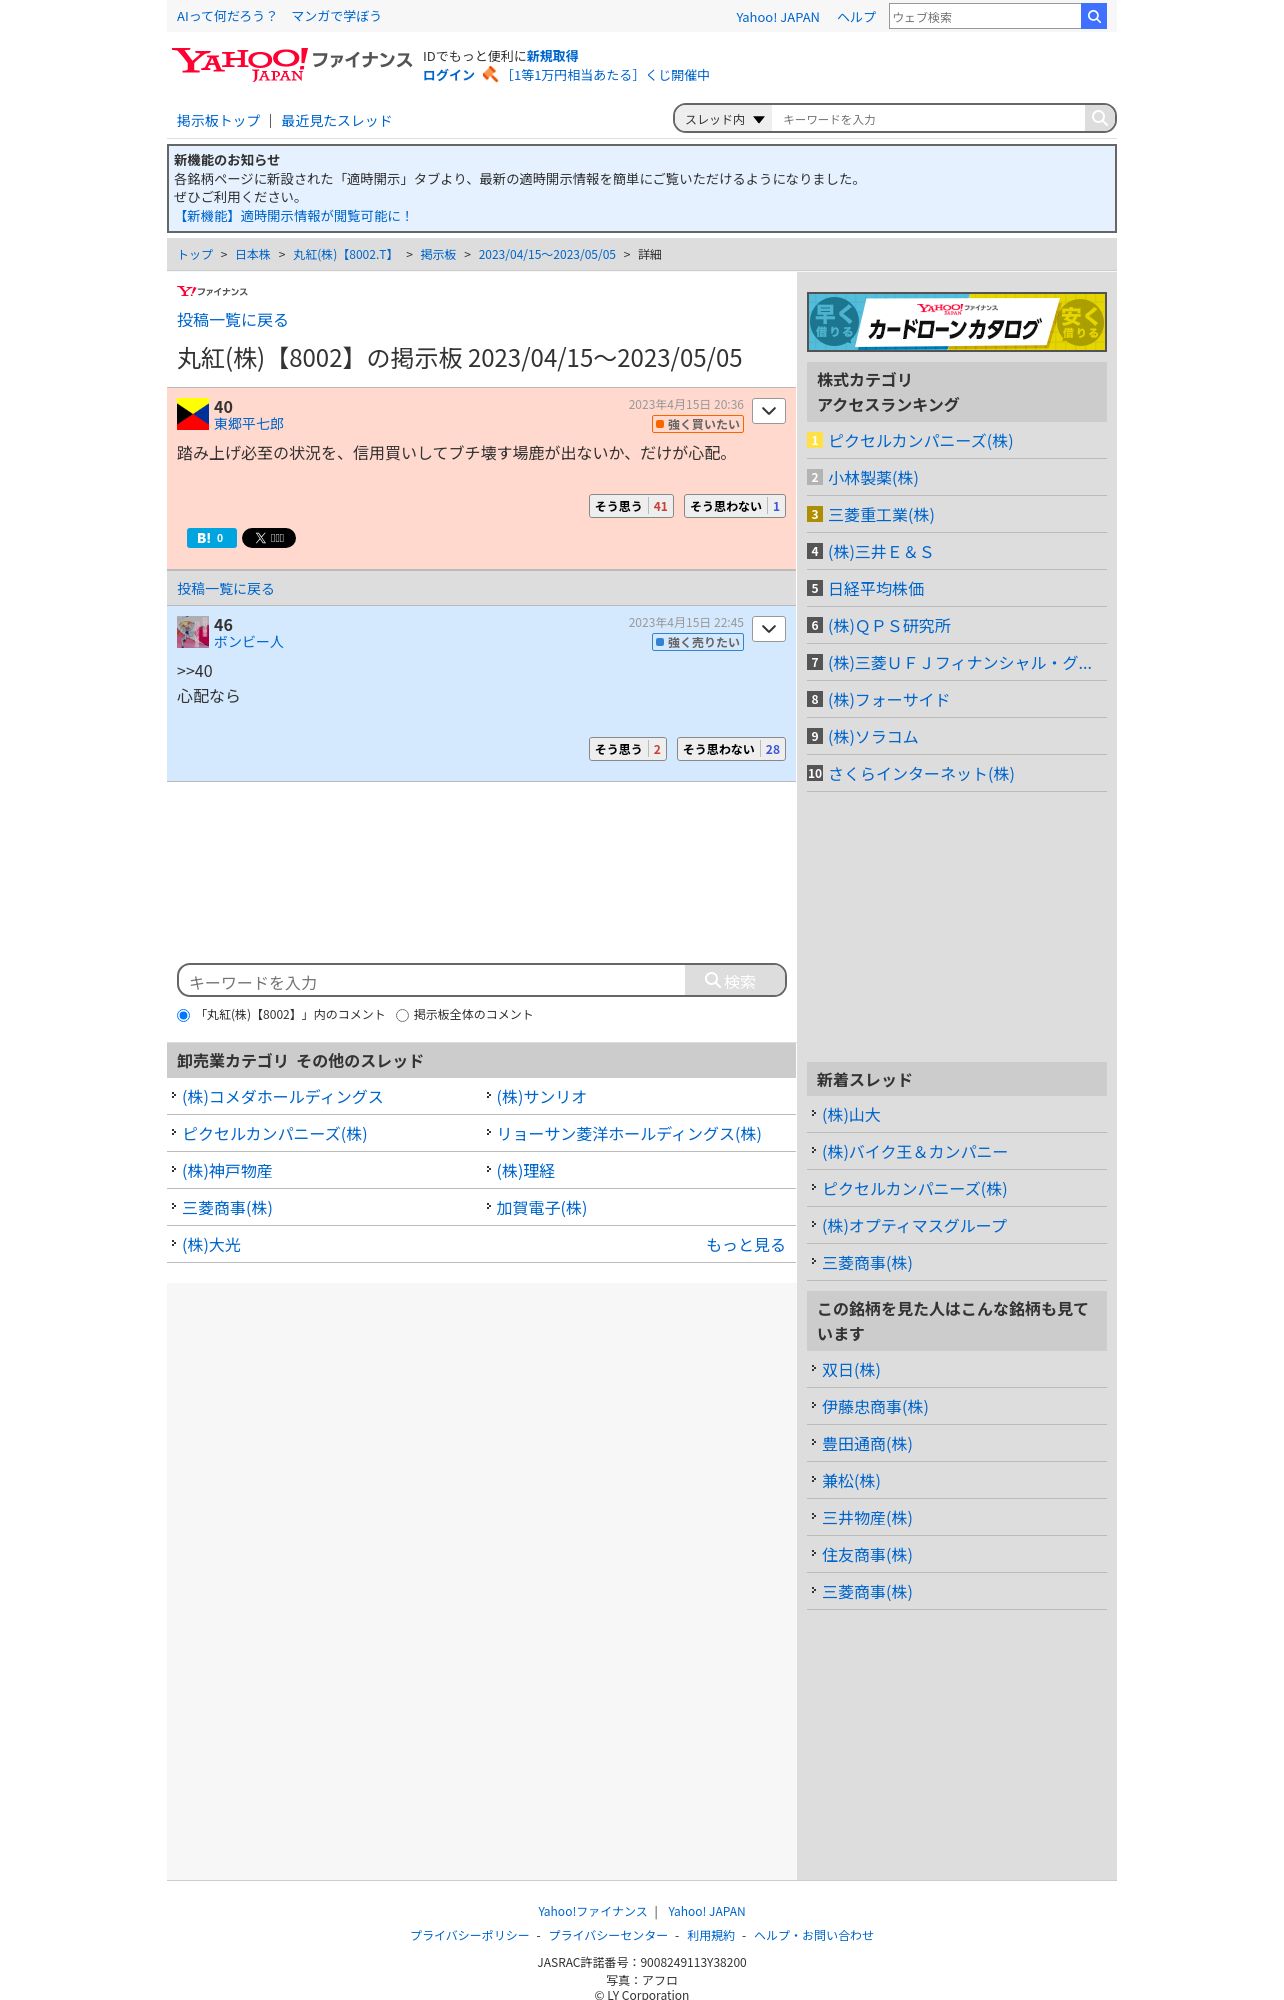Click the Hatena bookmark B! button
This screenshot has width=1284, height=2000.
pos(212,538)
